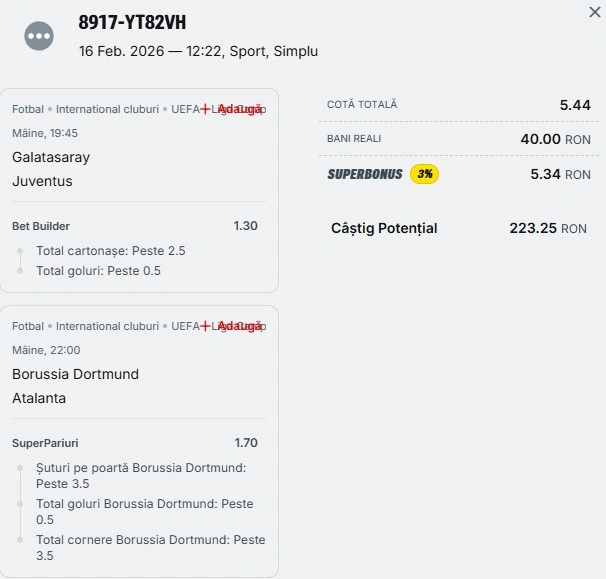Click the 3% Superbonus badge
Image resolution: width=606 pixels, height=579 pixels.
click(425, 174)
